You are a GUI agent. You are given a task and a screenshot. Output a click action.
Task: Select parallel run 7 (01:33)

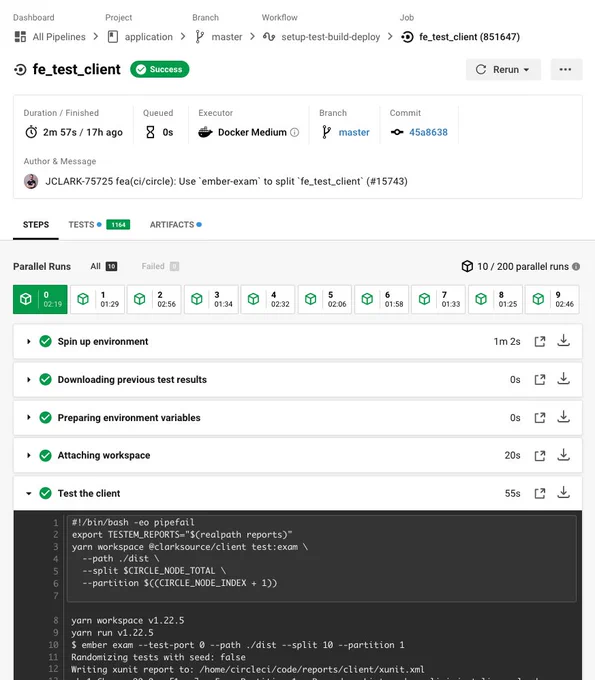point(438,299)
